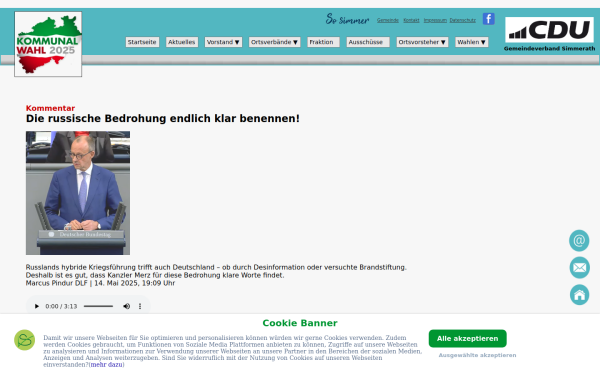Expand the Vorstand dropdown menu
The width and height of the screenshot is (600, 375).
click(223, 42)
